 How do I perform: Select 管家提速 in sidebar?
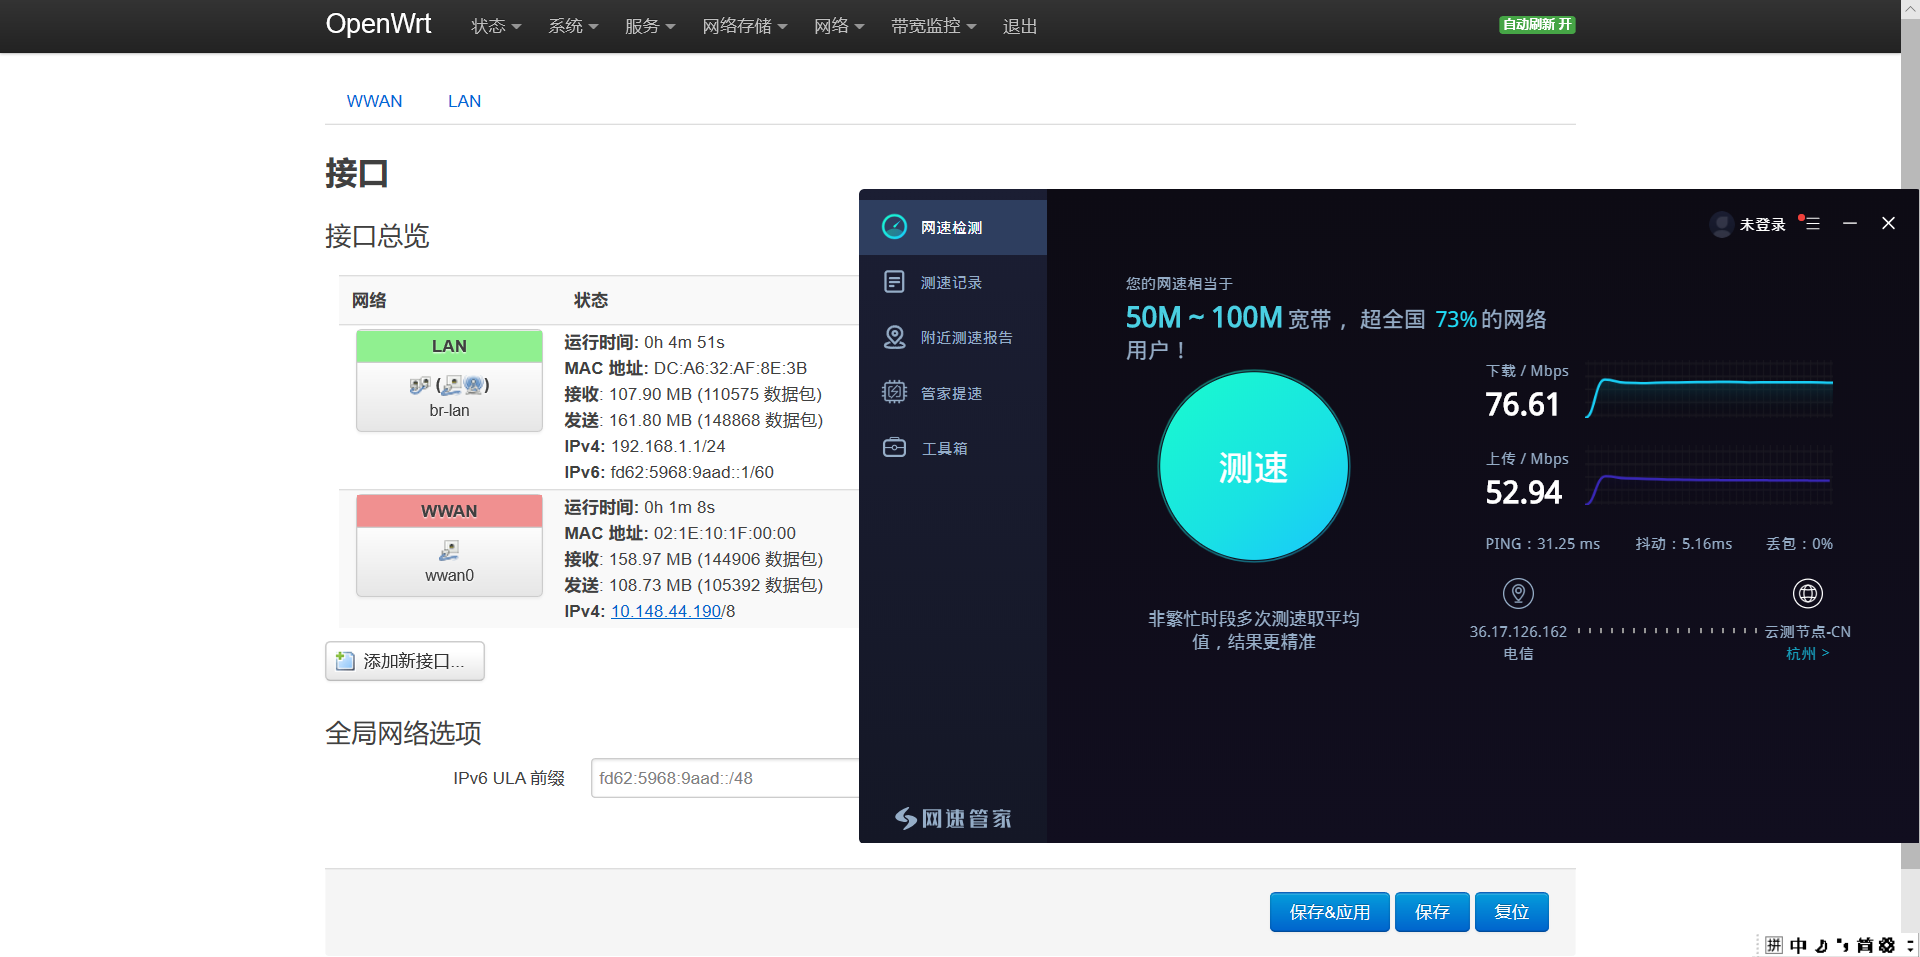pos(952,393)
